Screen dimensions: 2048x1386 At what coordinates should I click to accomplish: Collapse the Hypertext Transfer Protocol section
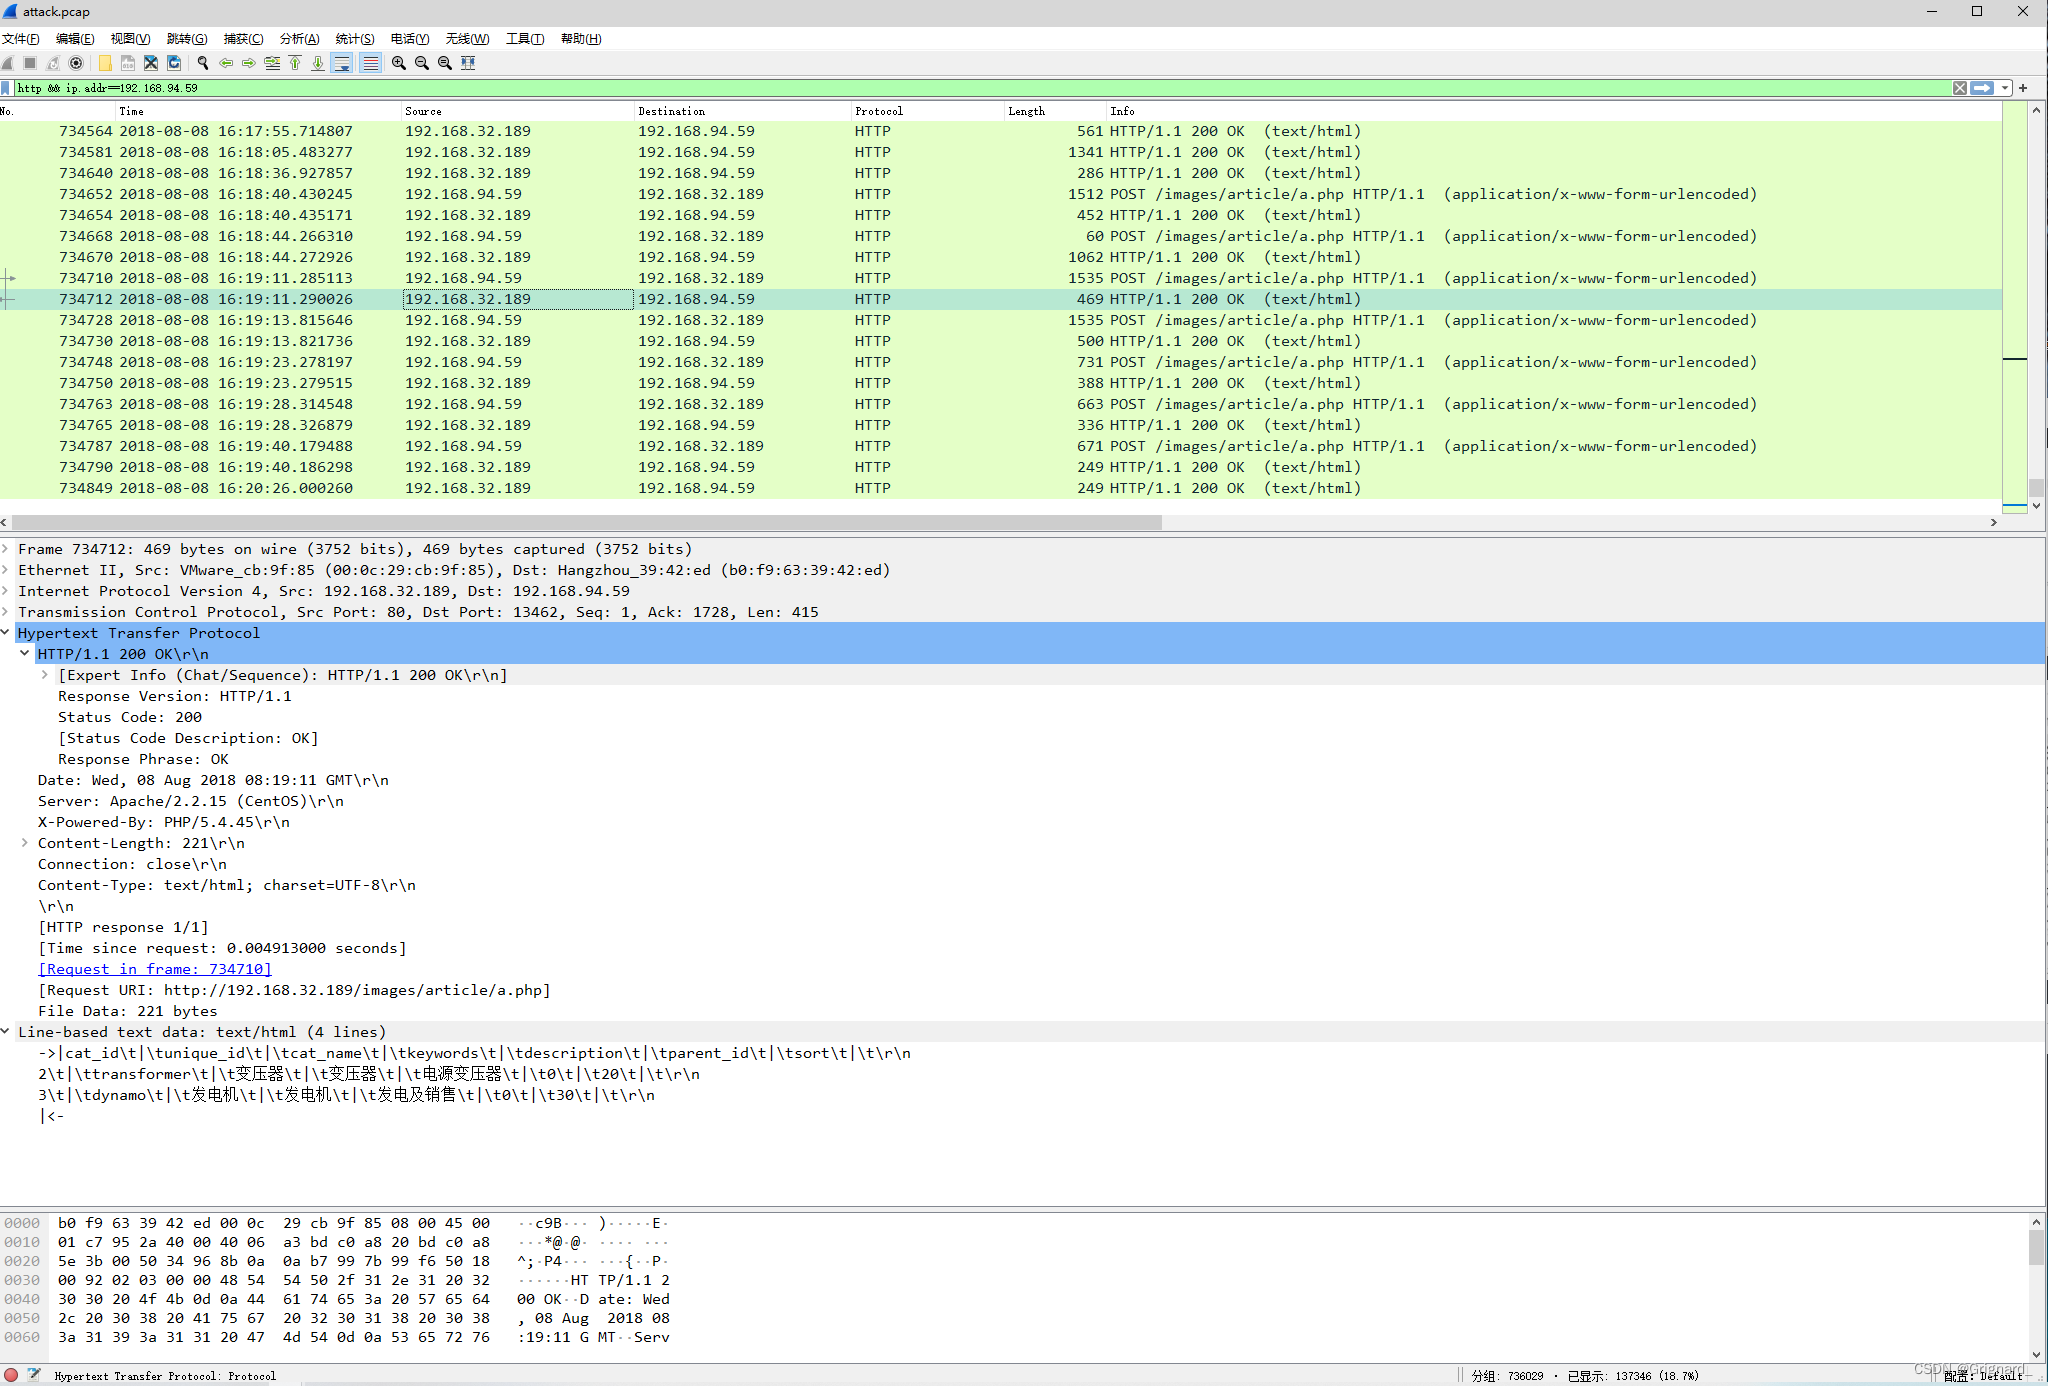[6, 633]
